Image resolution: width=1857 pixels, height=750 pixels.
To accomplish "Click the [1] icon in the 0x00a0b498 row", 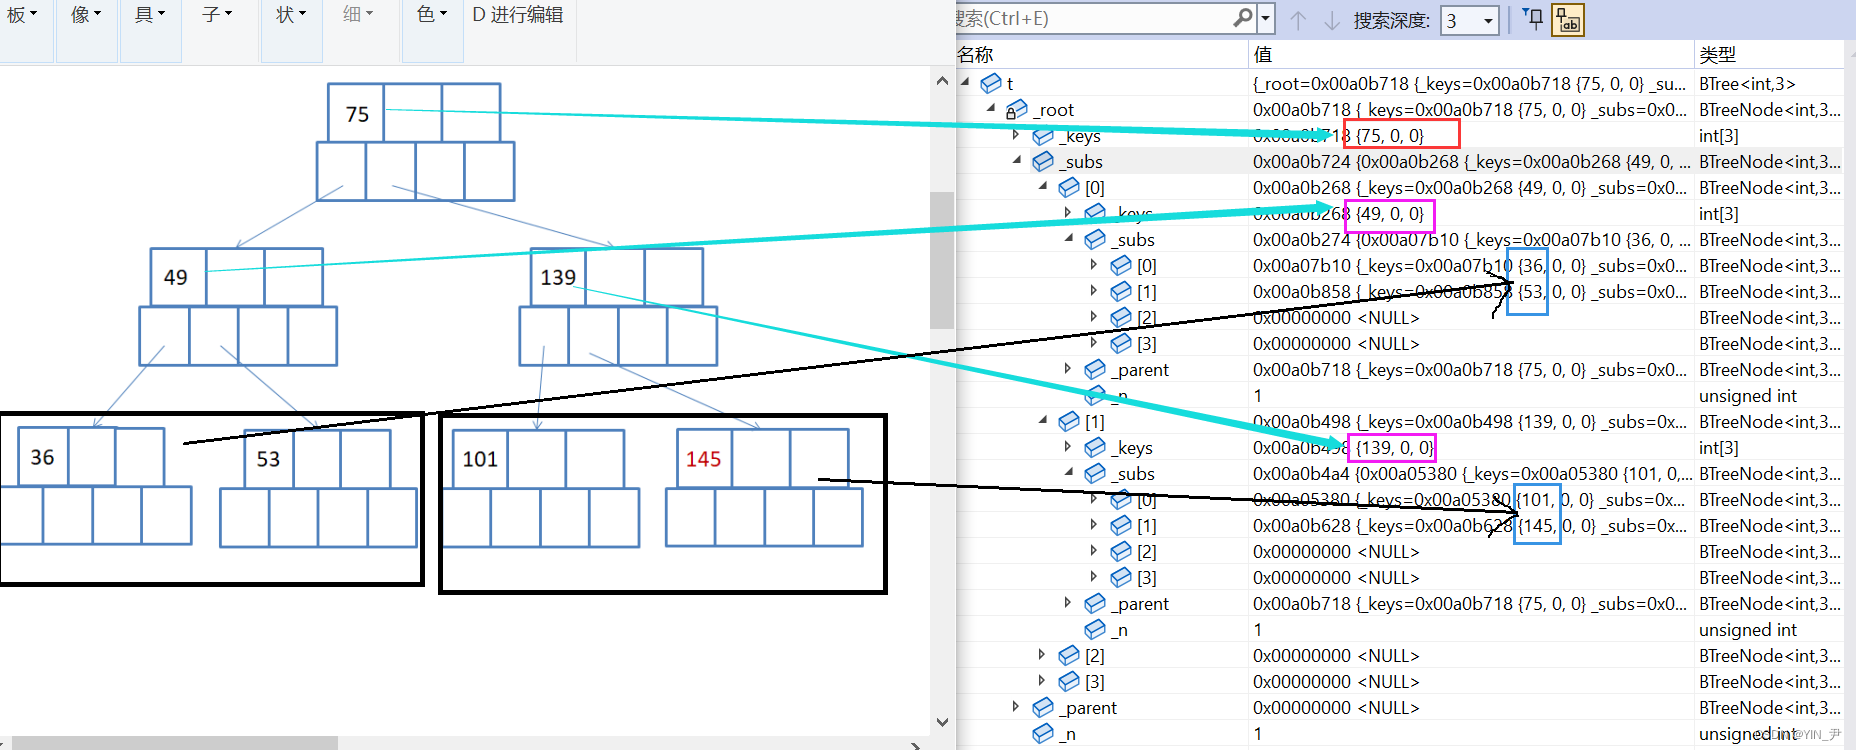I will [1069, 421].
